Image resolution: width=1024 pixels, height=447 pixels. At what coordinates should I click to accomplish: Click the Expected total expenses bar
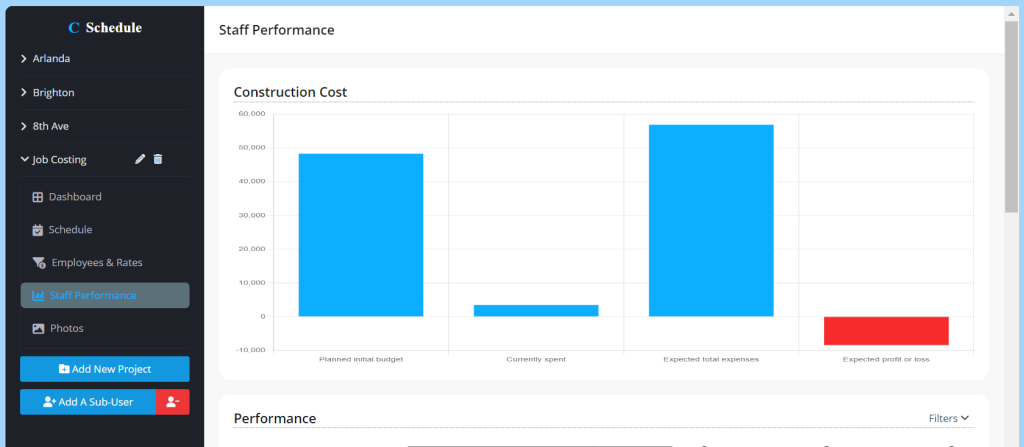pos(710,220)
